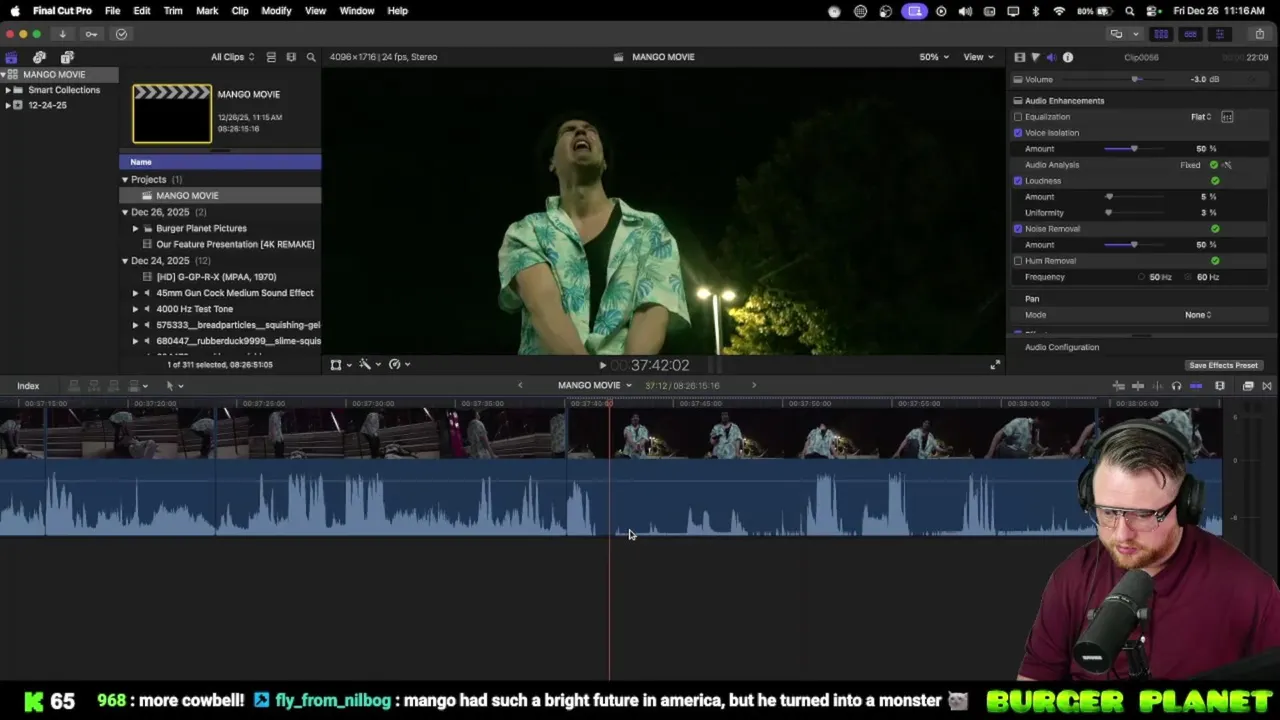1280x720 pixels.
Task: Click the Import Media arrow button
Action: 62,34
